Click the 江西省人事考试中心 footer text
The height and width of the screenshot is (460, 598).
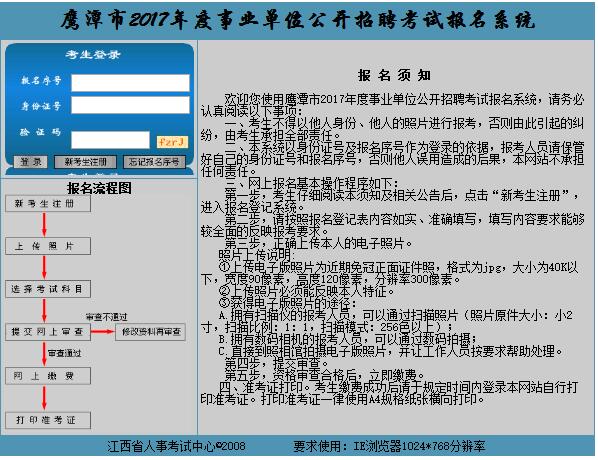(161, 446)
